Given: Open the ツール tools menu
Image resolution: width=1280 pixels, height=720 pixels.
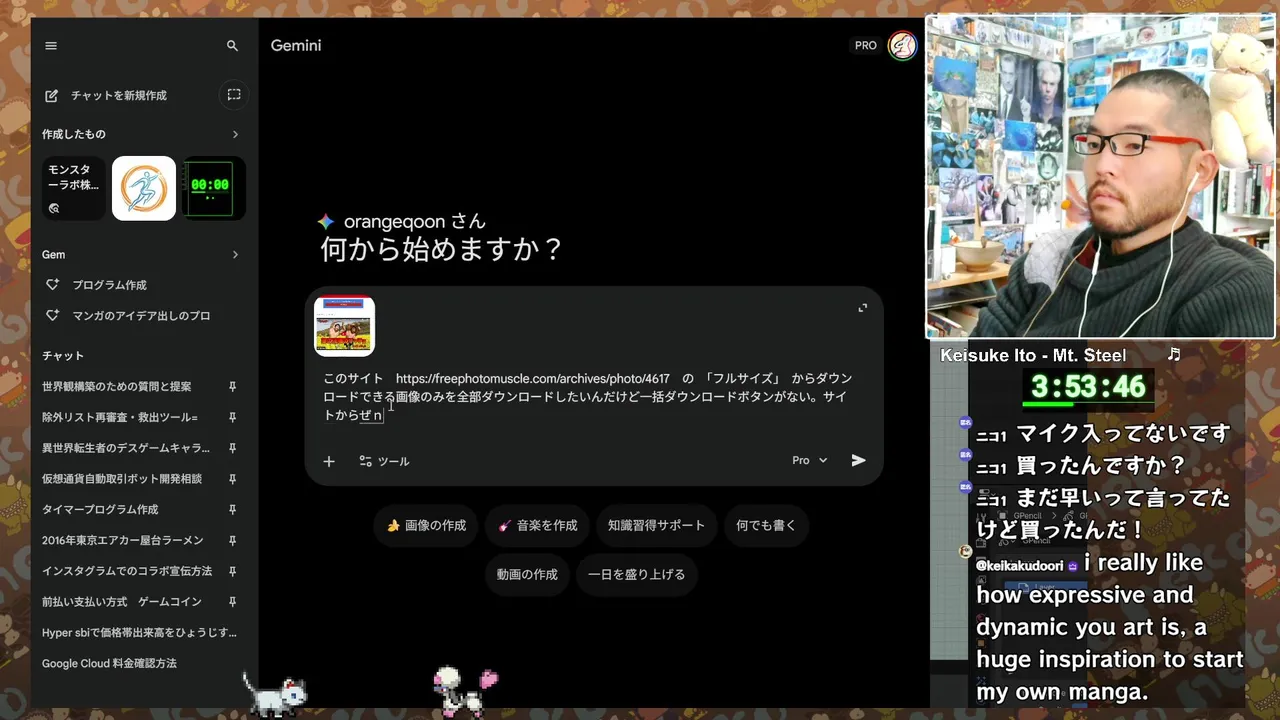Looking at the screenshot, I should coord(385,461).
